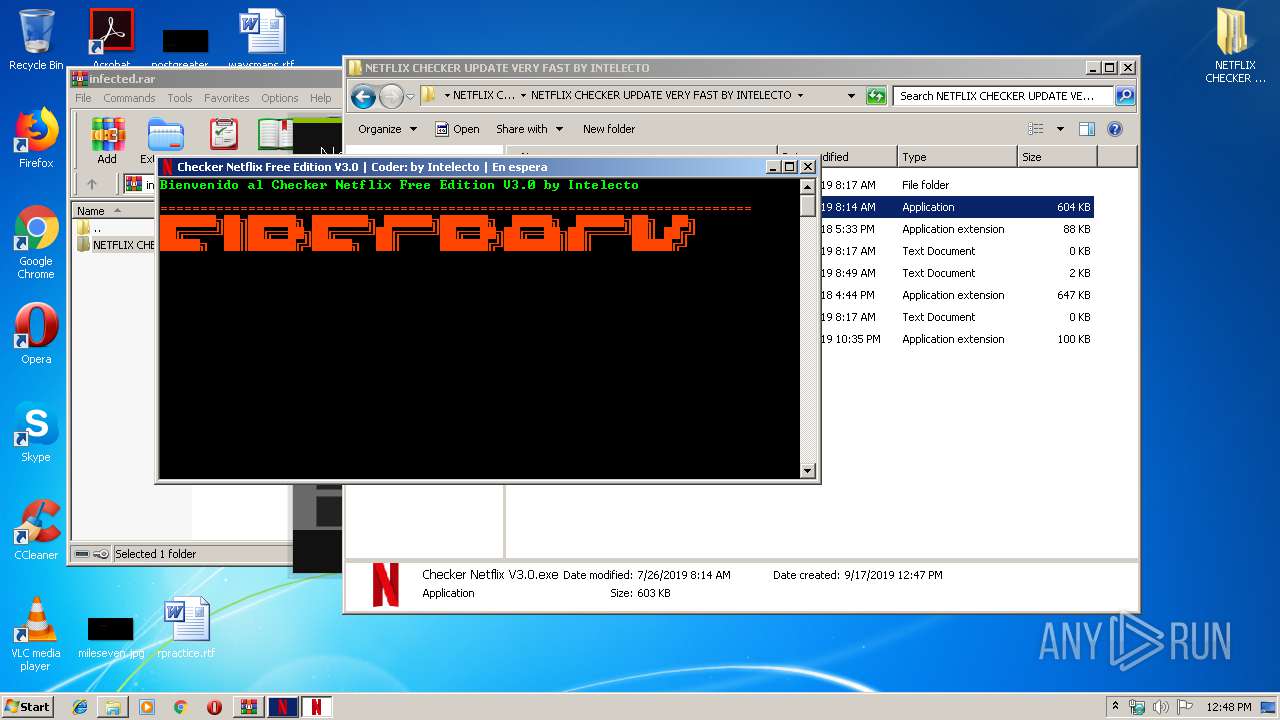Select the NETFLIX CHE folder row in WinRAR

(x=116, y=245)
